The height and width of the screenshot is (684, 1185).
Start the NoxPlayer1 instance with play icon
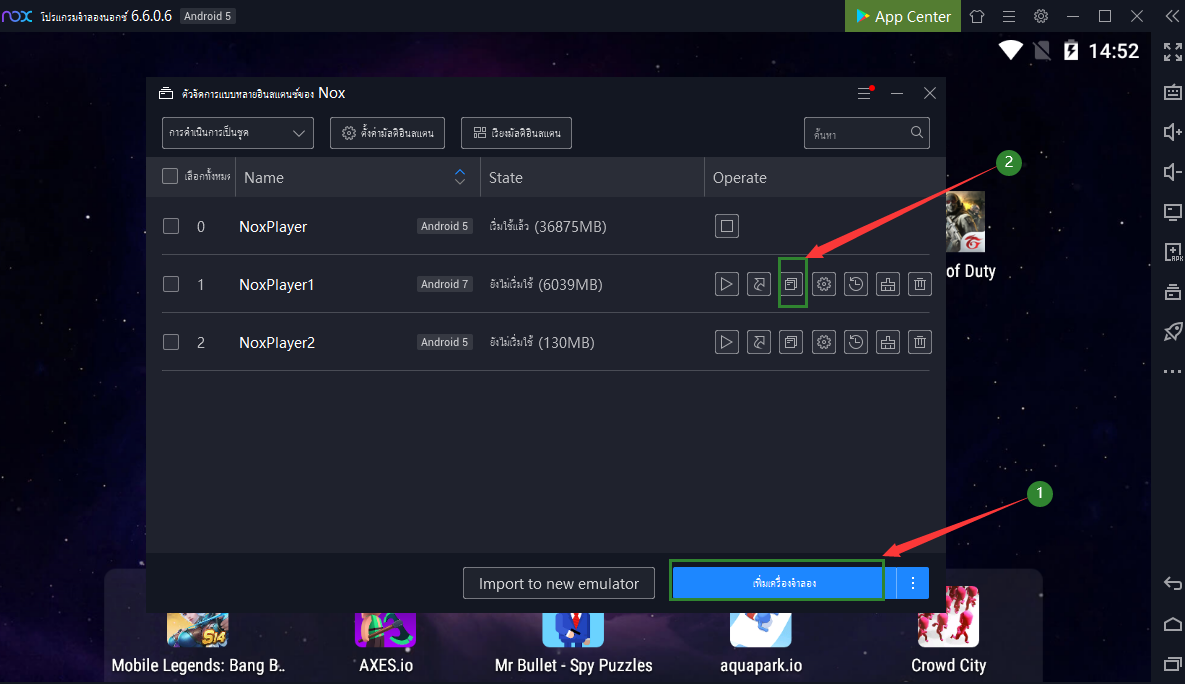[727, 285]
